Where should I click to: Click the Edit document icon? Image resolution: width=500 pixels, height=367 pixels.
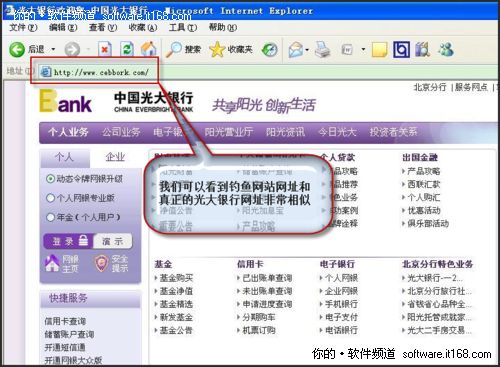click(347, 50)
